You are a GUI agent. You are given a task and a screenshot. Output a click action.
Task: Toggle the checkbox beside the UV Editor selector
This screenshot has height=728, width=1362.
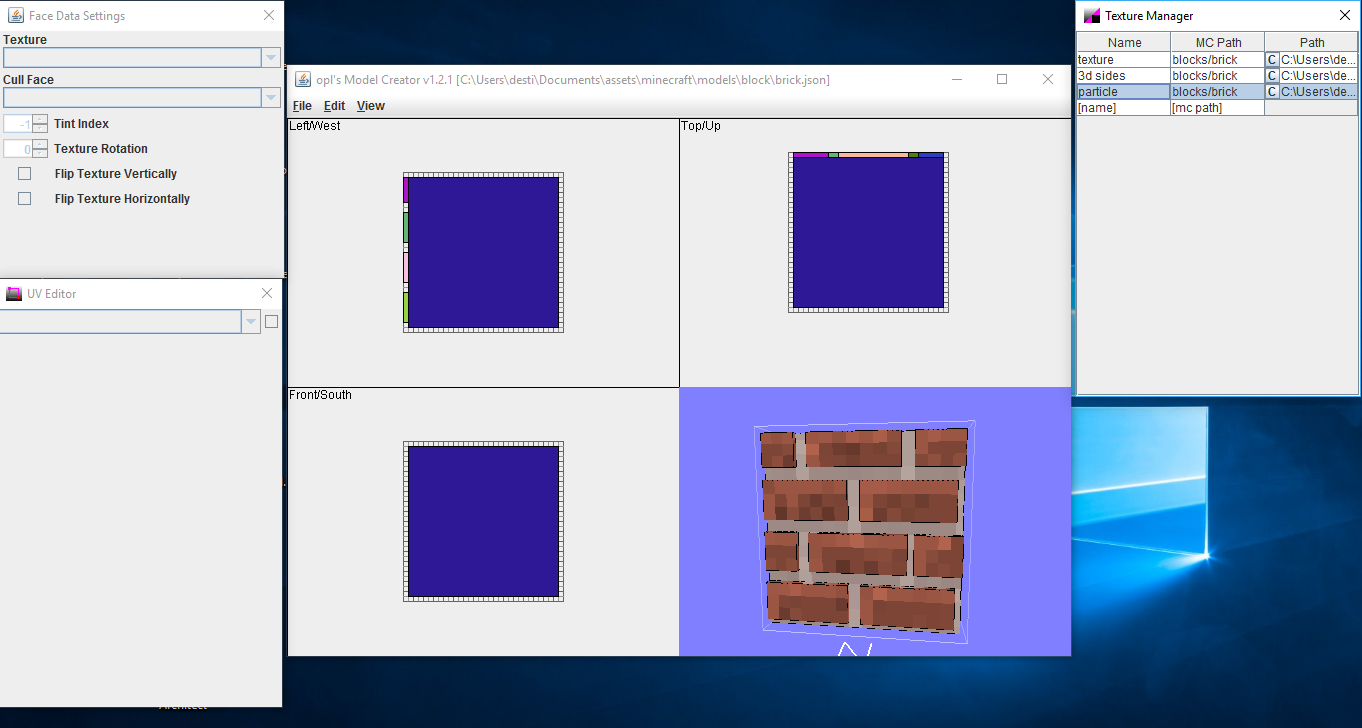point(270,321)
